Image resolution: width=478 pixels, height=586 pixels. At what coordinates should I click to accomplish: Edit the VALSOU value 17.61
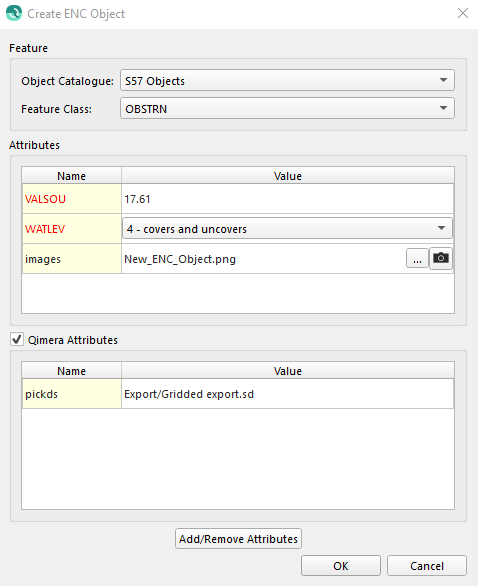click(287, 199)
